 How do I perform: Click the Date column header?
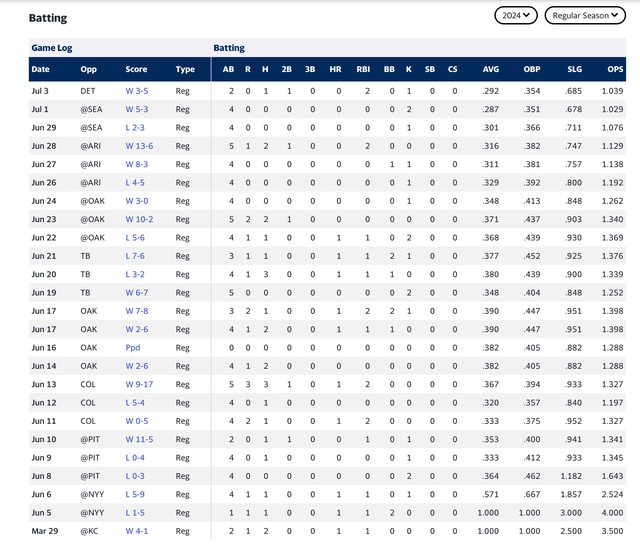click(x=40, y=70)
